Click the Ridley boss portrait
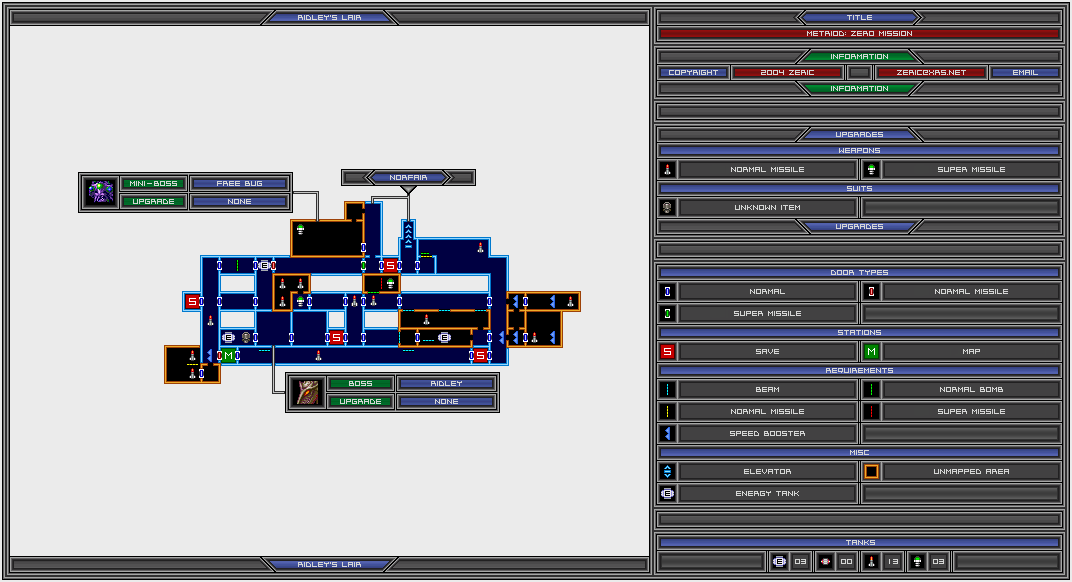1072x582 pixels. 307,392
